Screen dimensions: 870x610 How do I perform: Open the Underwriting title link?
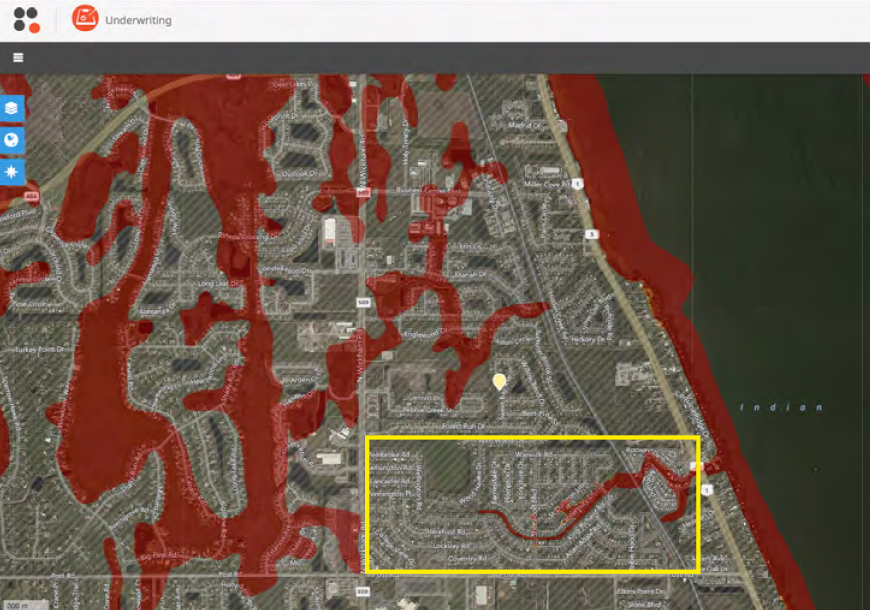tap(138, 20)
